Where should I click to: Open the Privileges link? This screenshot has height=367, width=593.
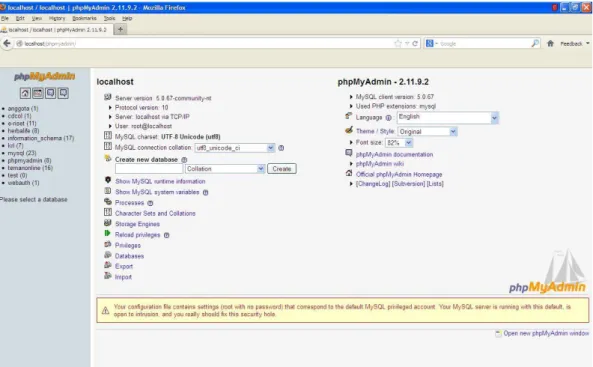click(128, 246)
